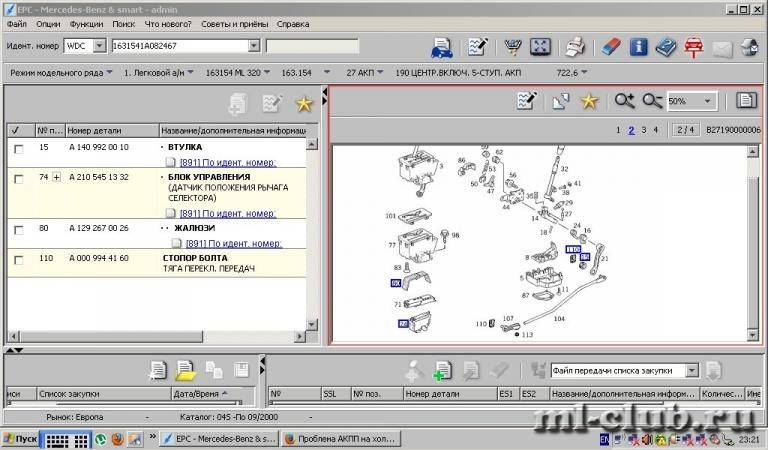
Task: Tick the checkbox for part 80 ЖАЛЮЗИ
Action: pos(18,229)
